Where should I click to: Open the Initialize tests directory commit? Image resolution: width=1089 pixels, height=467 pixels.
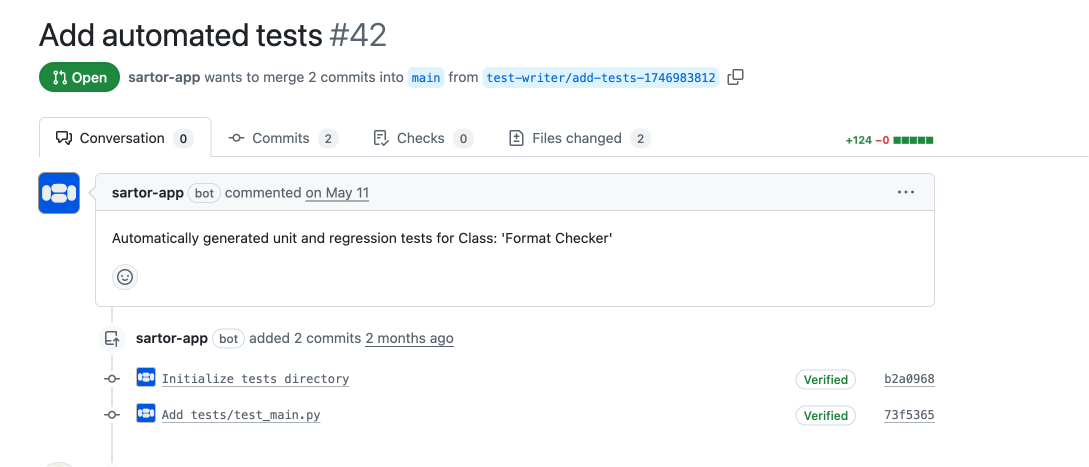click(255, 379)
